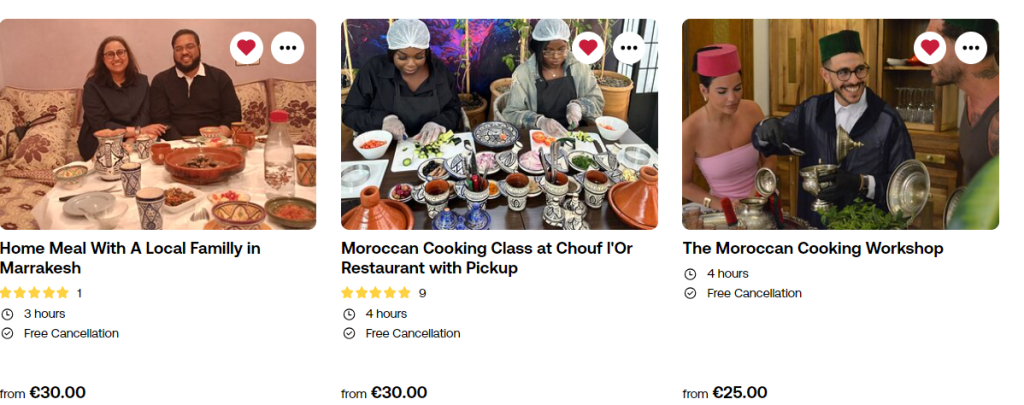
Task: Unfavorite The Moroccan Cooking Workshop heart
Action: coord(930,47)
